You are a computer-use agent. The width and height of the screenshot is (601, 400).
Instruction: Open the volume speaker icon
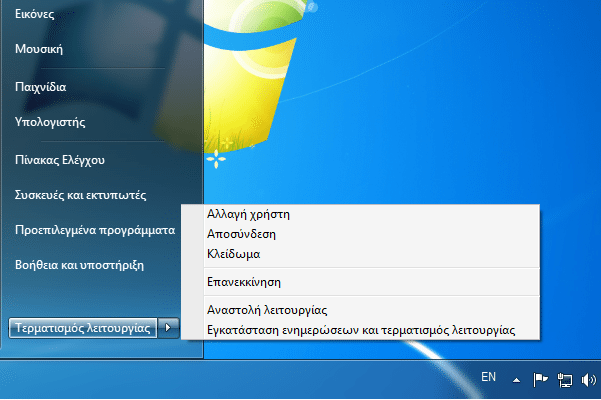coord(588,380)
